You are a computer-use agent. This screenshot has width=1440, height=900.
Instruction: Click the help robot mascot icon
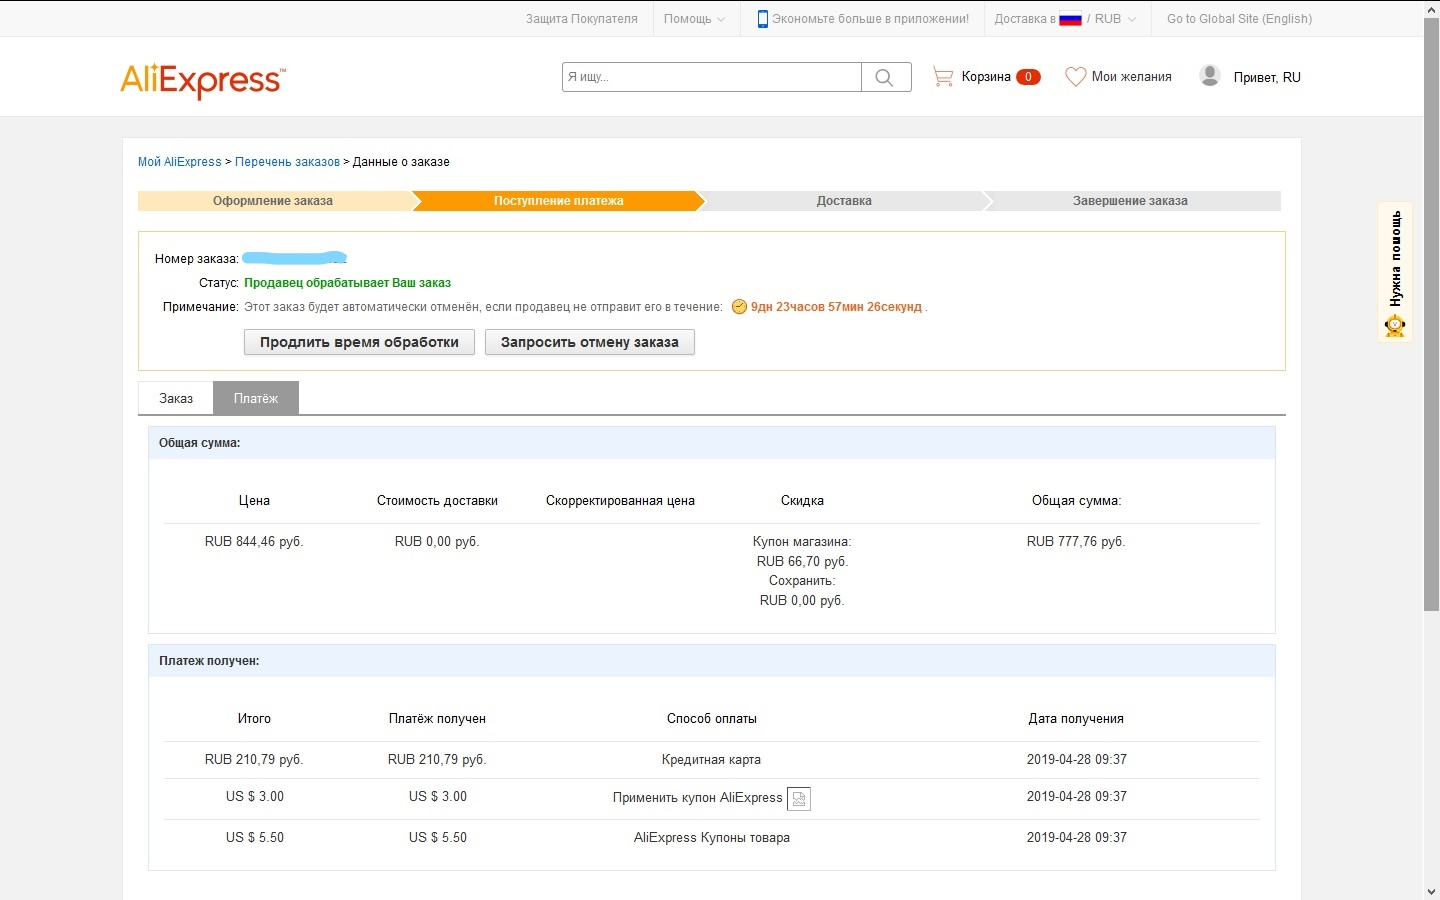[x=1395, y=325]
